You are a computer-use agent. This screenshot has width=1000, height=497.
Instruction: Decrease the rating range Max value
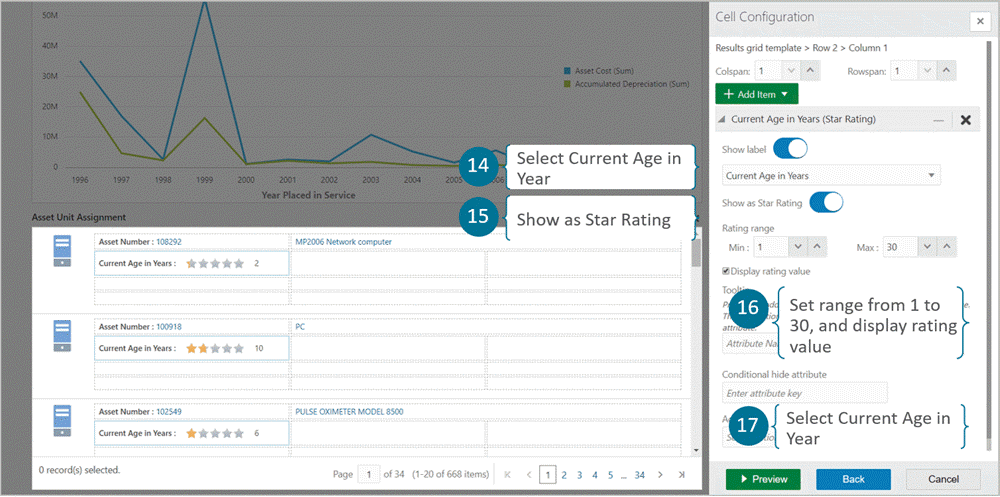point(928,246)
